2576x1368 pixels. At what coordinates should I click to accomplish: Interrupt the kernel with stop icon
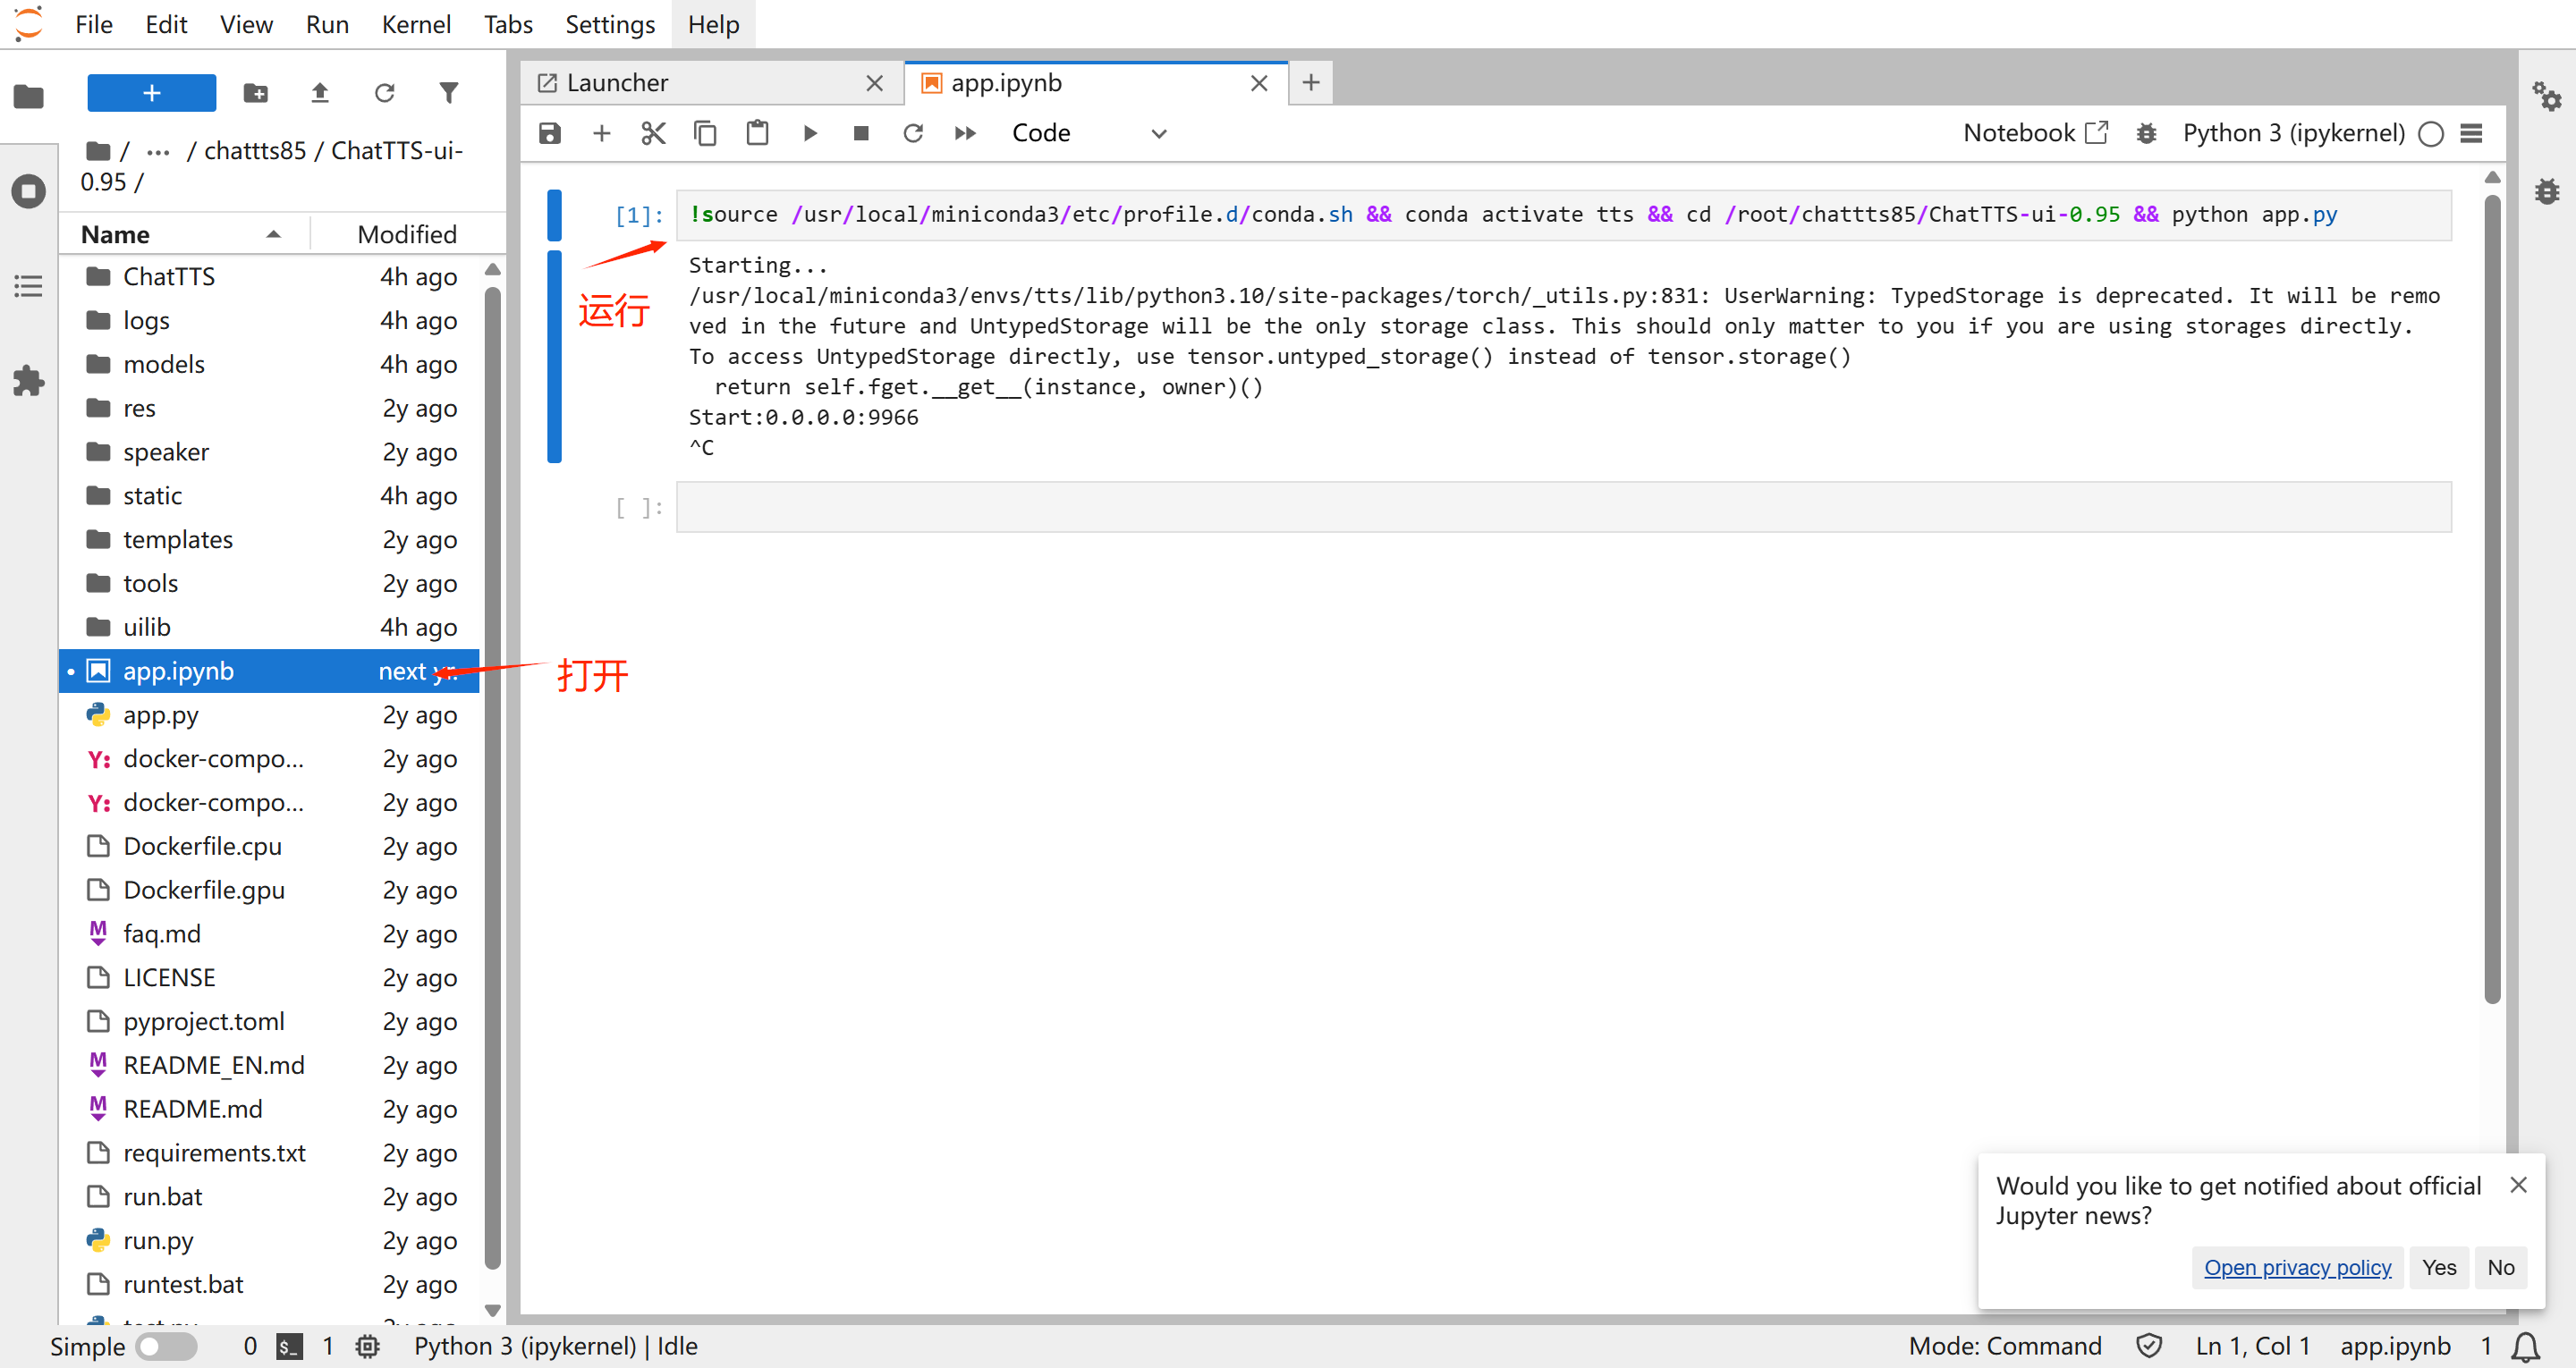tap(861, 133)
